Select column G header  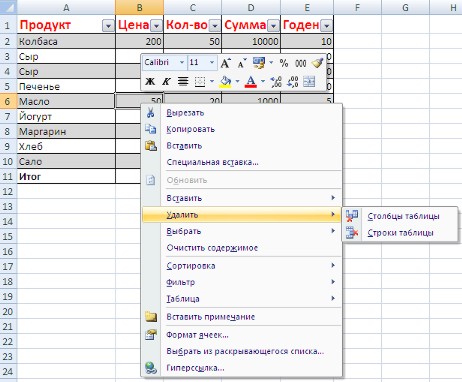[x=405, y=7]
